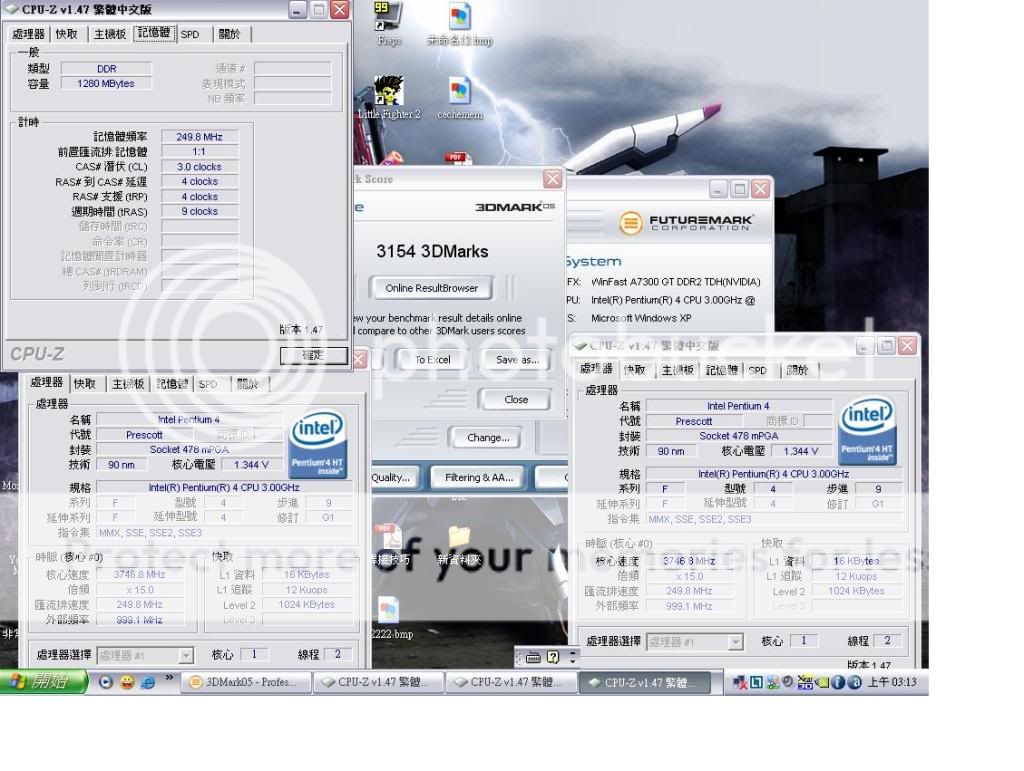Open SPD tab in the right-hand CPU-Z window

click(758, 370)
